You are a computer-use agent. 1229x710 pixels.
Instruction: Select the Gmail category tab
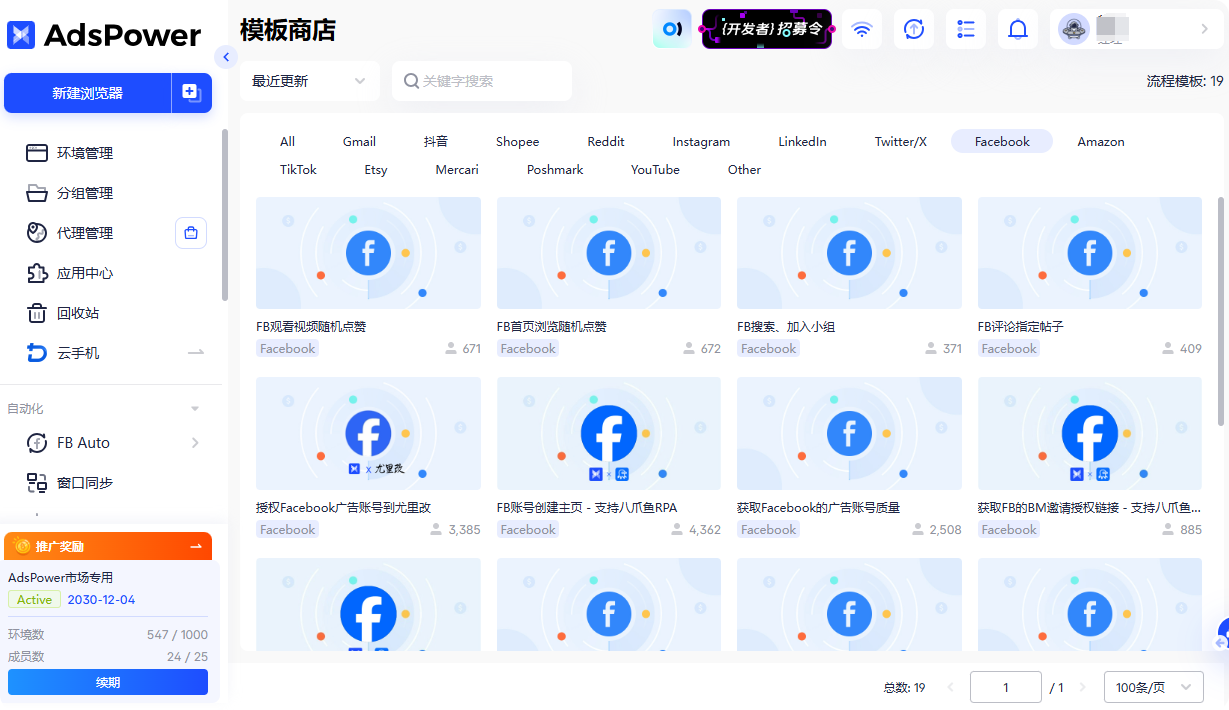tap(359, 141)
